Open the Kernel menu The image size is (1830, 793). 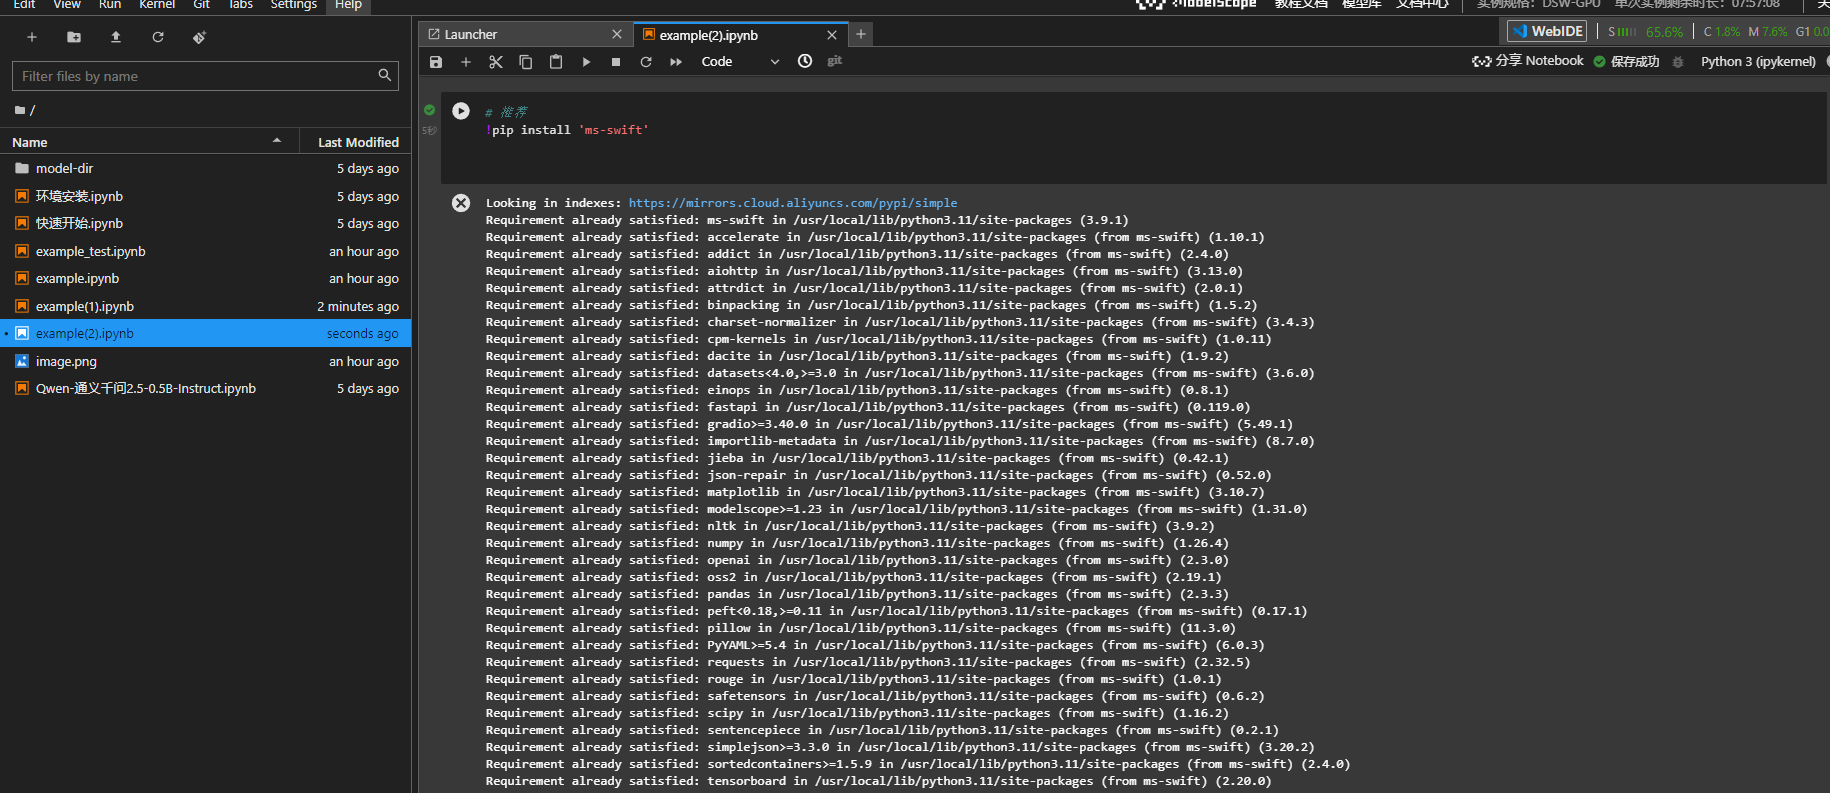[x=157, y=5]
